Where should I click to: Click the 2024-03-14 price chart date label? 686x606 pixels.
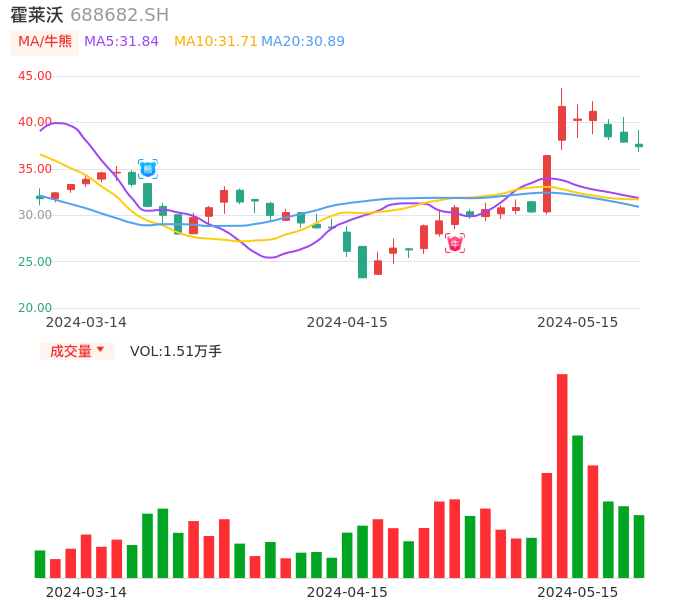86,322
